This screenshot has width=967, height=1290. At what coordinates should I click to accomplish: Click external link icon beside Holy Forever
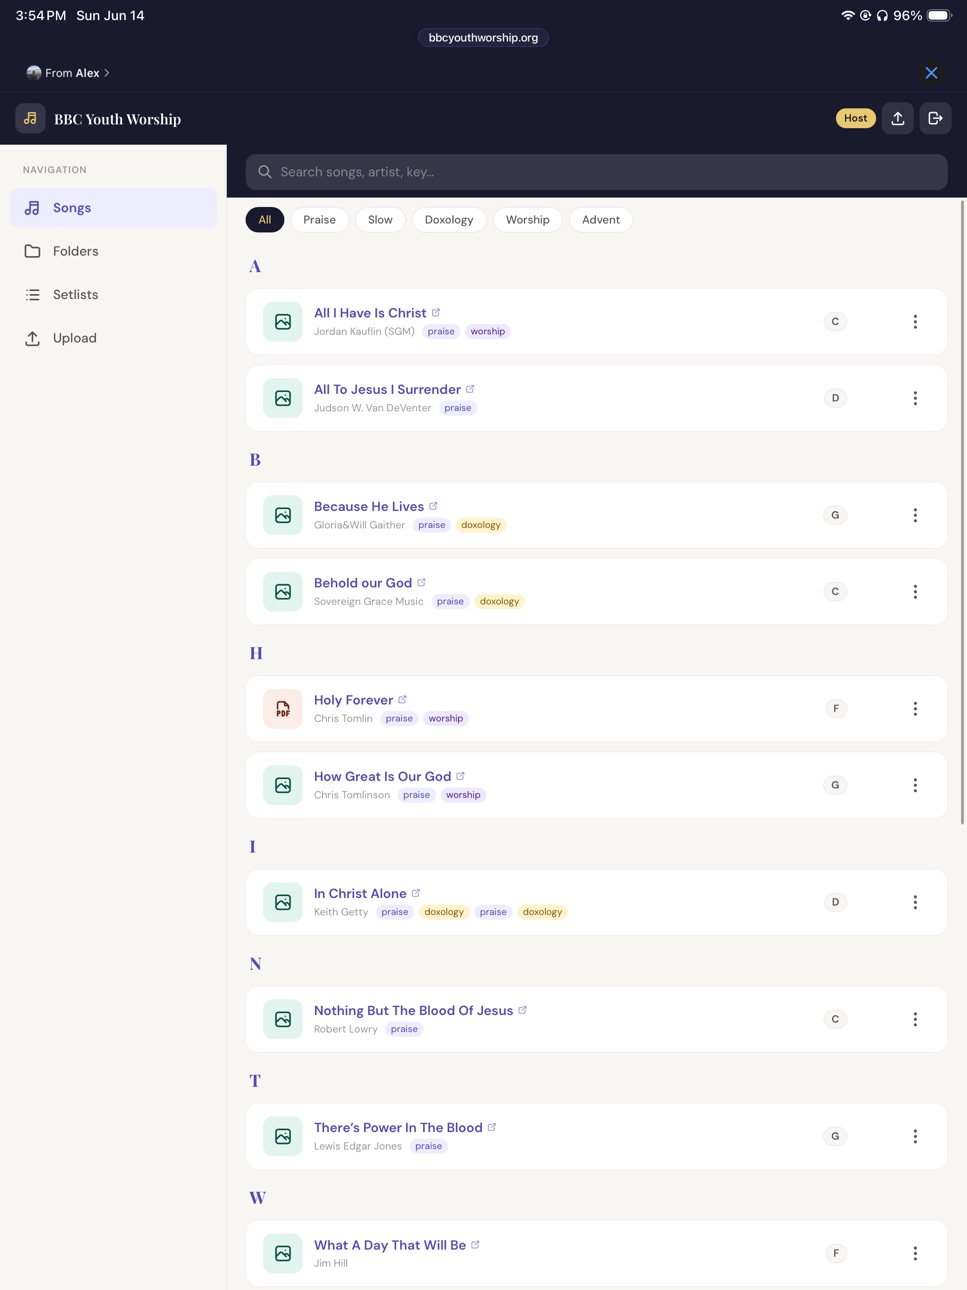402,699
